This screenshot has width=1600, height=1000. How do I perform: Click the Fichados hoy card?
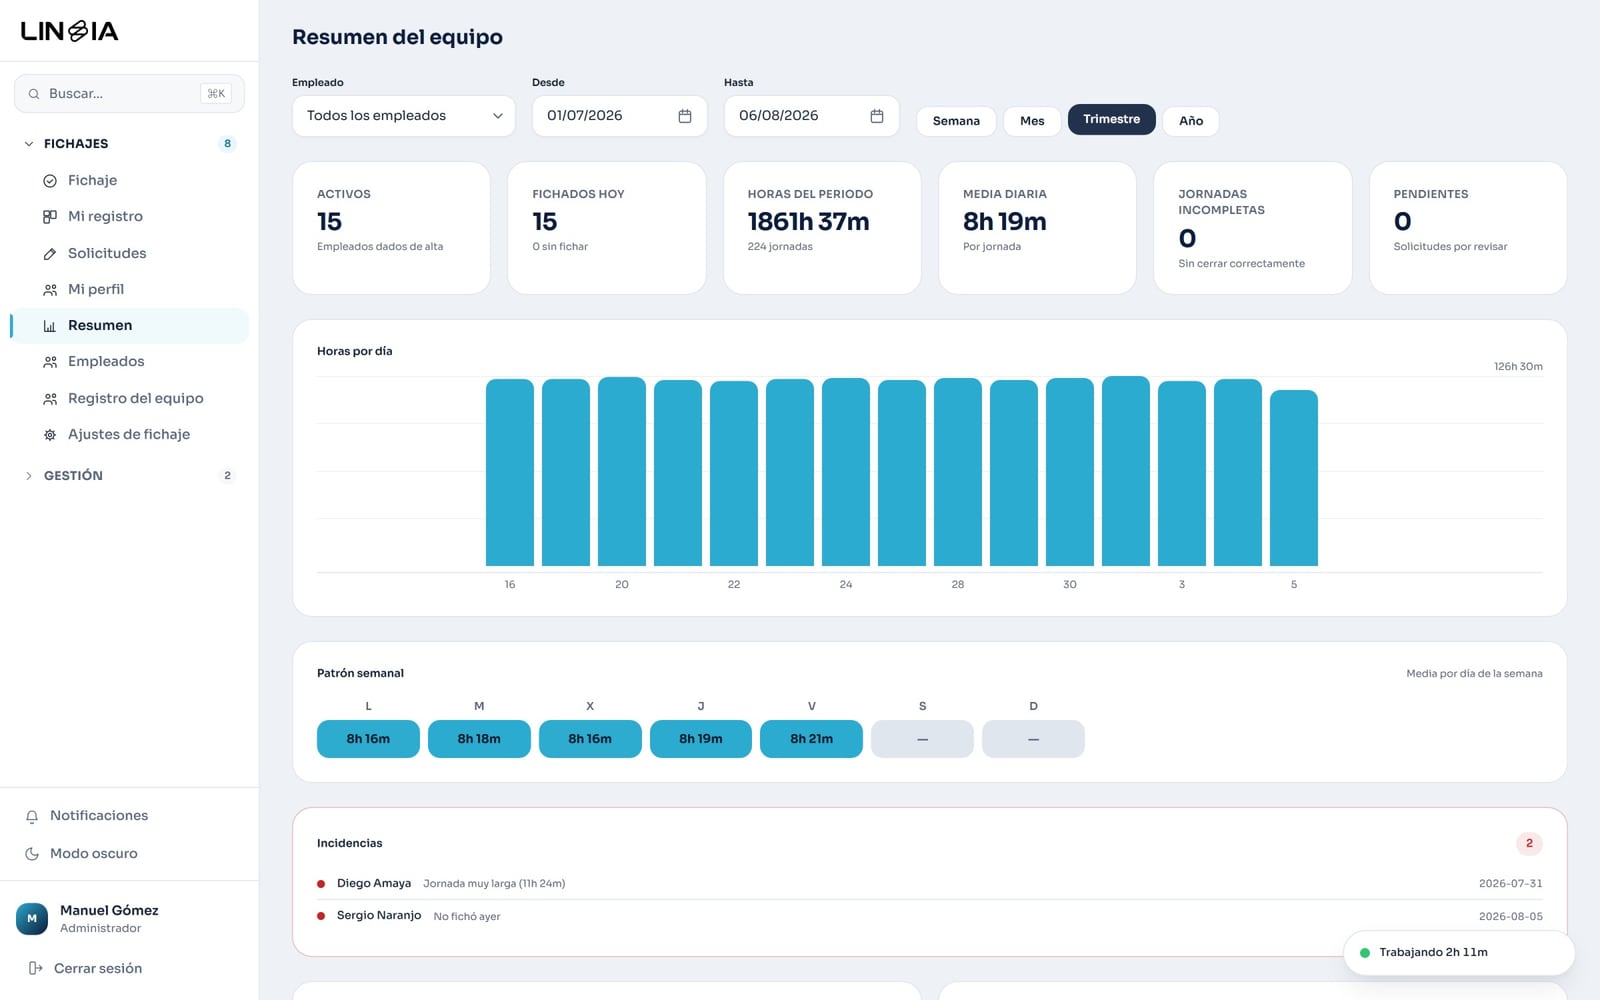pyautogui.click(x=607, y=228)
